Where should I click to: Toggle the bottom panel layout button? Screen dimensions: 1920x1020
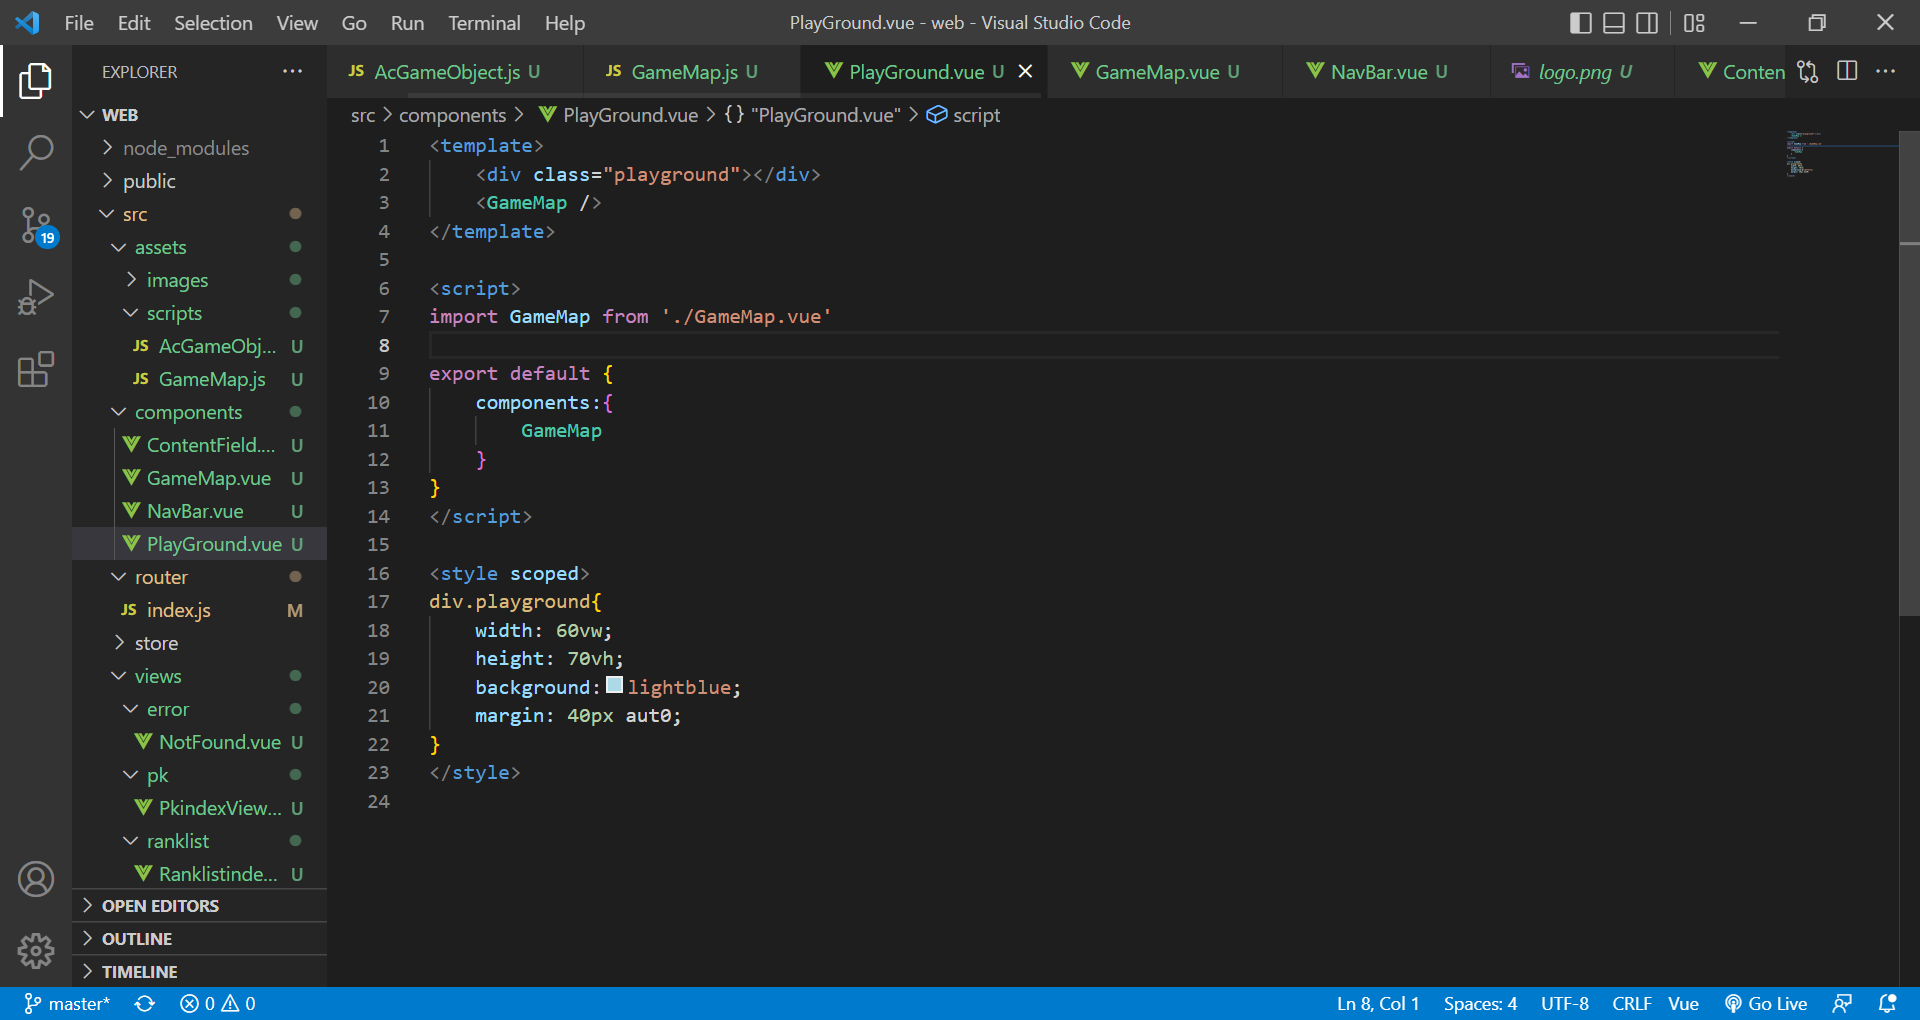click(x=1613, y=22)
